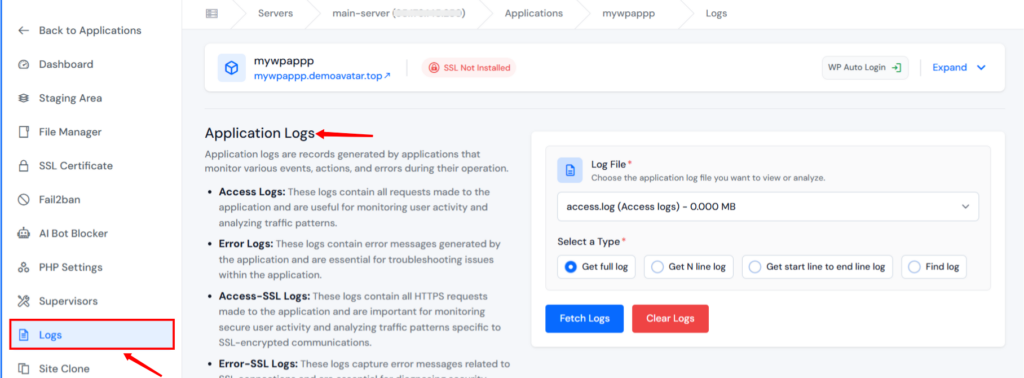Image resolution: width=1024 pixels, height=378 pixels.
Task: Click the AI Bot Blocker robot icon
Action: [24, 234]
